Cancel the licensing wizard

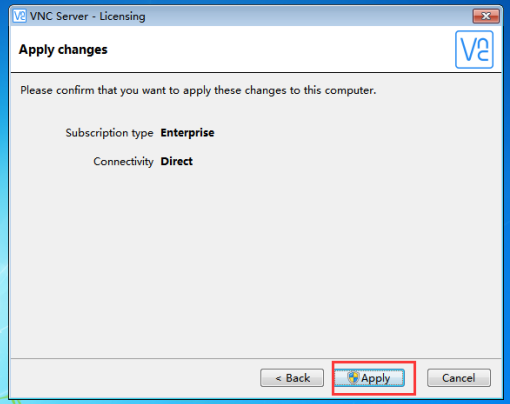coord(459,378)
